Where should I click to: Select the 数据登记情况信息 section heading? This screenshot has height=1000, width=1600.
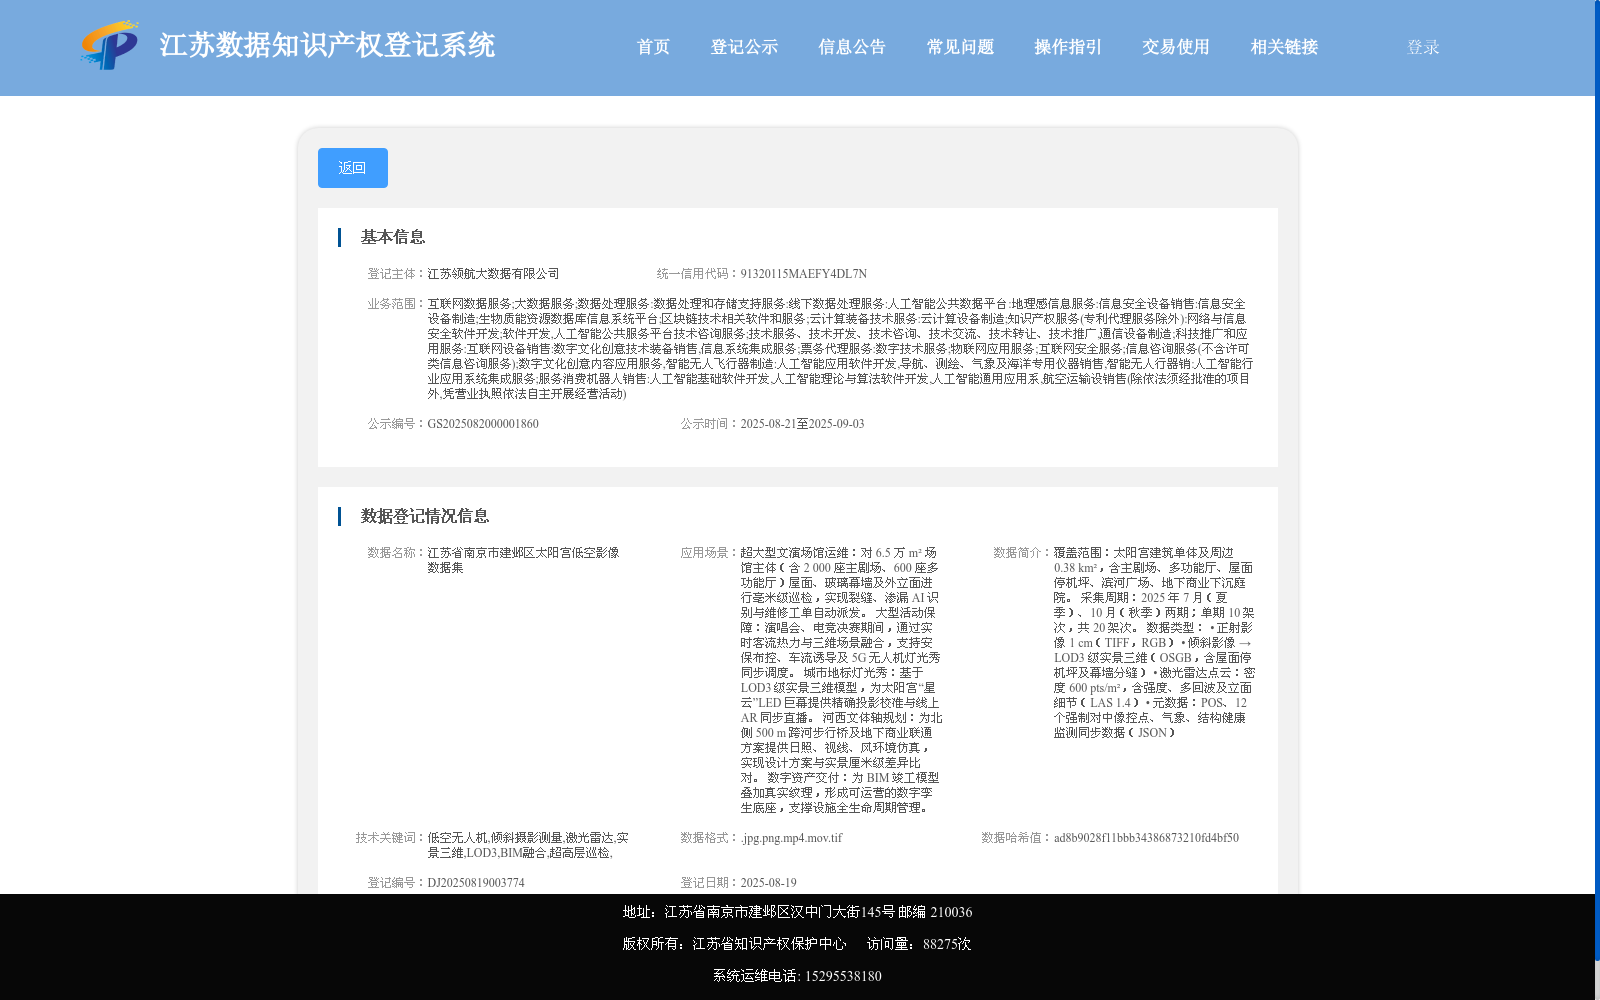click(x=425, y=516)
